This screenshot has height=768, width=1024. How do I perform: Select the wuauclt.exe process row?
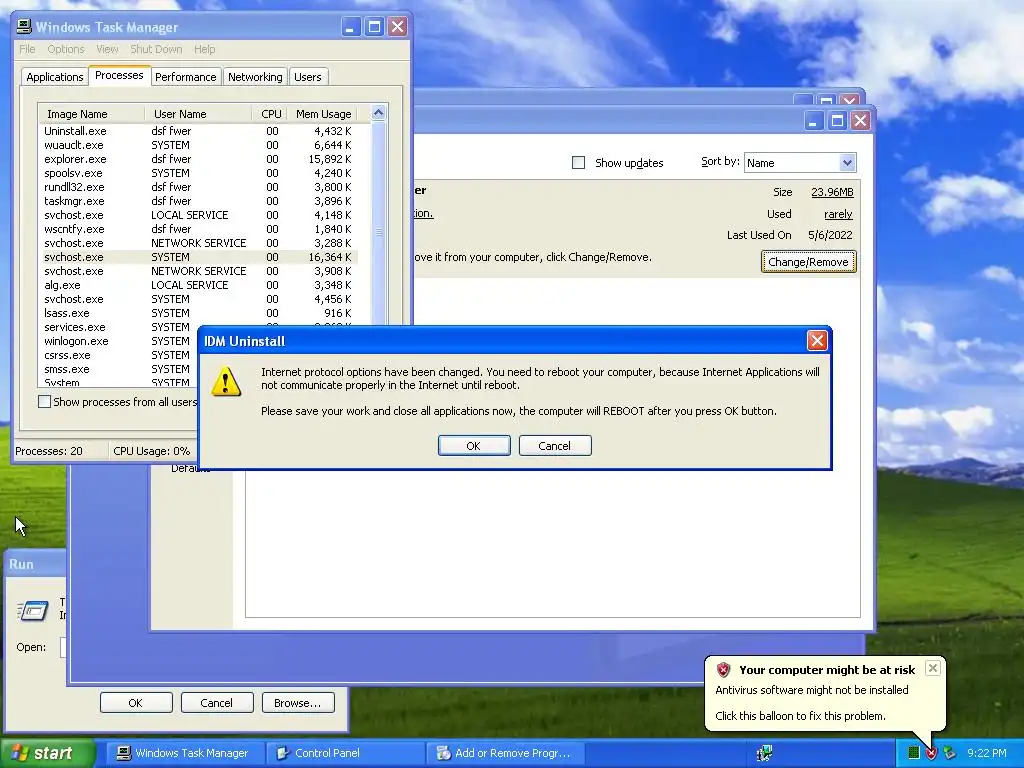tap(199, 145)
